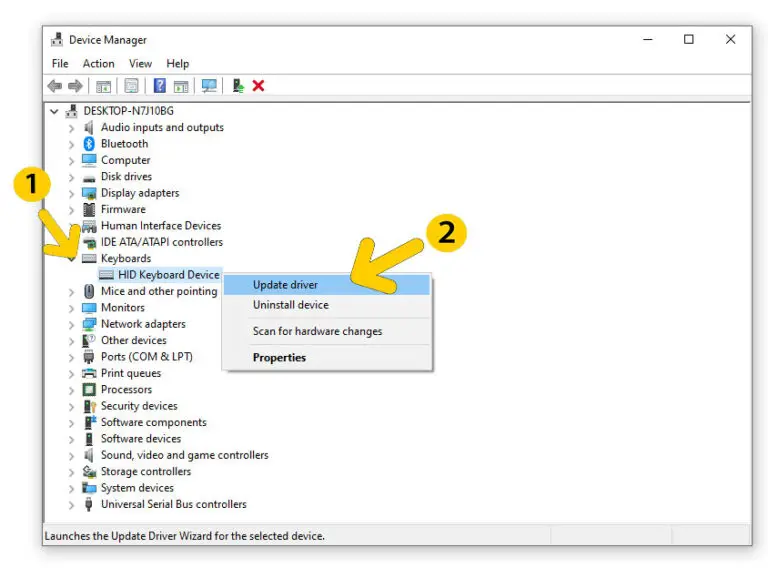Minimize the Device Manager window
This screenshot has width=768, height=568.
pos(648,40)
